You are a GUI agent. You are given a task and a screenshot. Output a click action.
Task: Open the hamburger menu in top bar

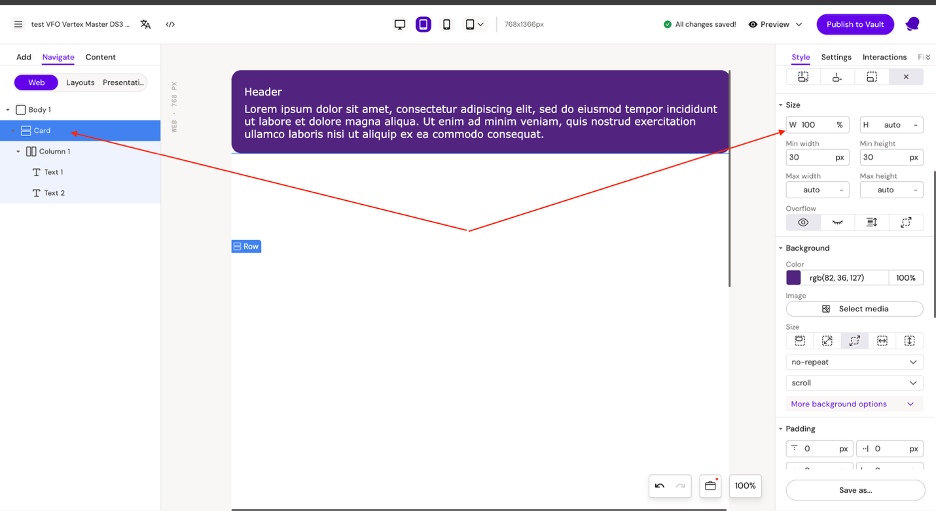17,24
